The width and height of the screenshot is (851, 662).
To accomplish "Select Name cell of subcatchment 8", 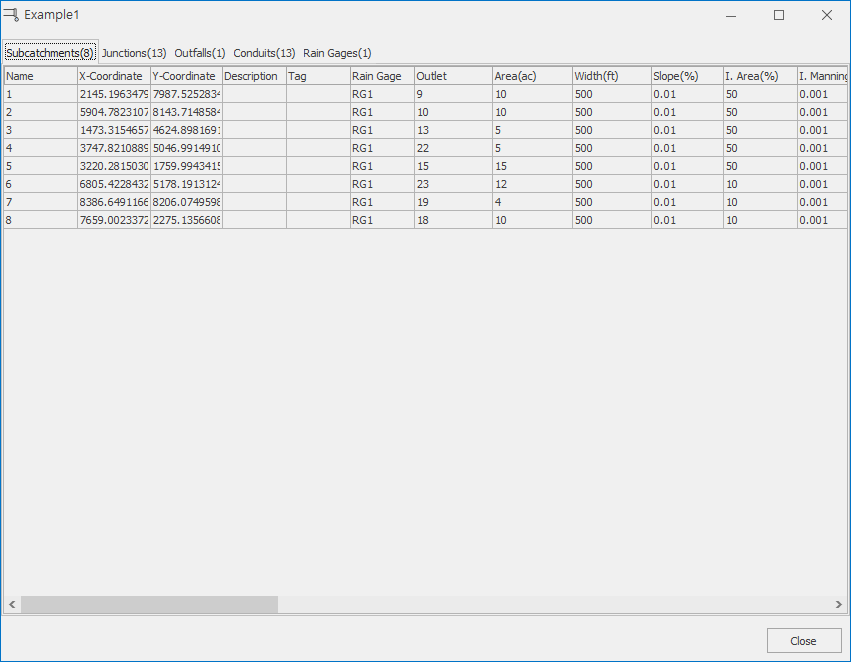I will 41,219.
